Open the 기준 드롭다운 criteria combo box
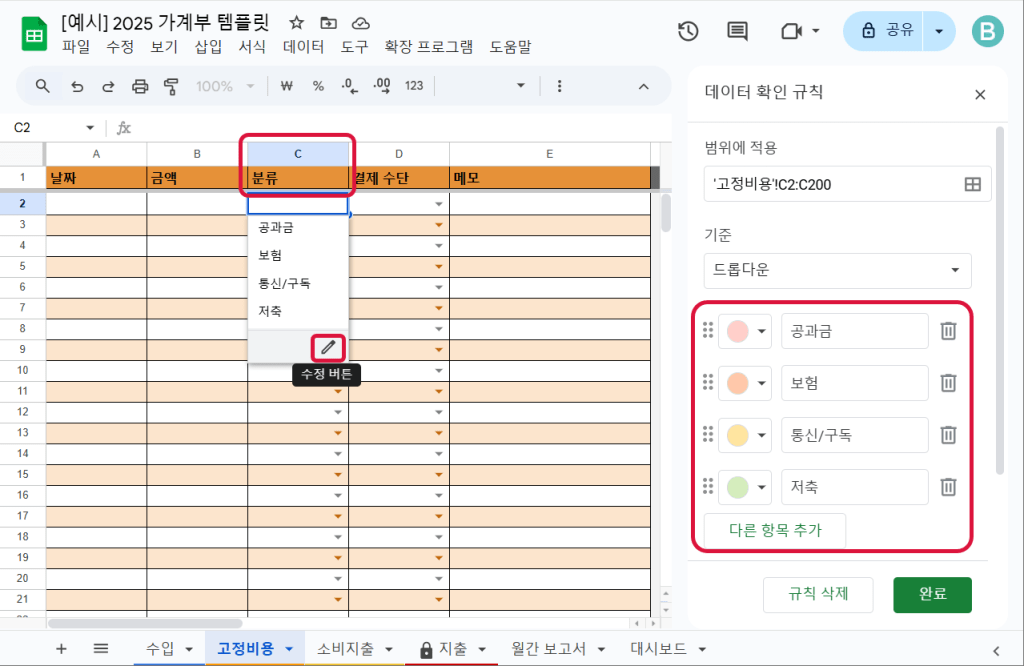The height and width of the screenshot is (666, 1024). pyautogui.click(x=836, y=270)
